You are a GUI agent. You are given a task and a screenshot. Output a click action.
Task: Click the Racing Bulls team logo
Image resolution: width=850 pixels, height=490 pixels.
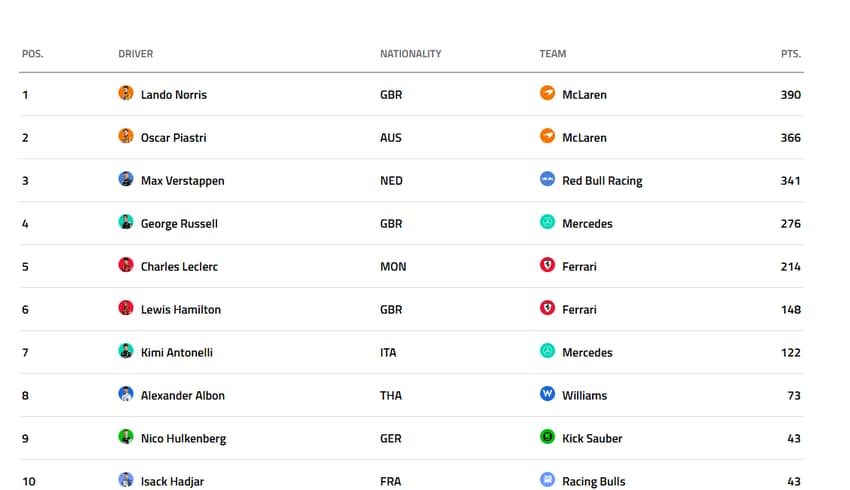point(547,481)
